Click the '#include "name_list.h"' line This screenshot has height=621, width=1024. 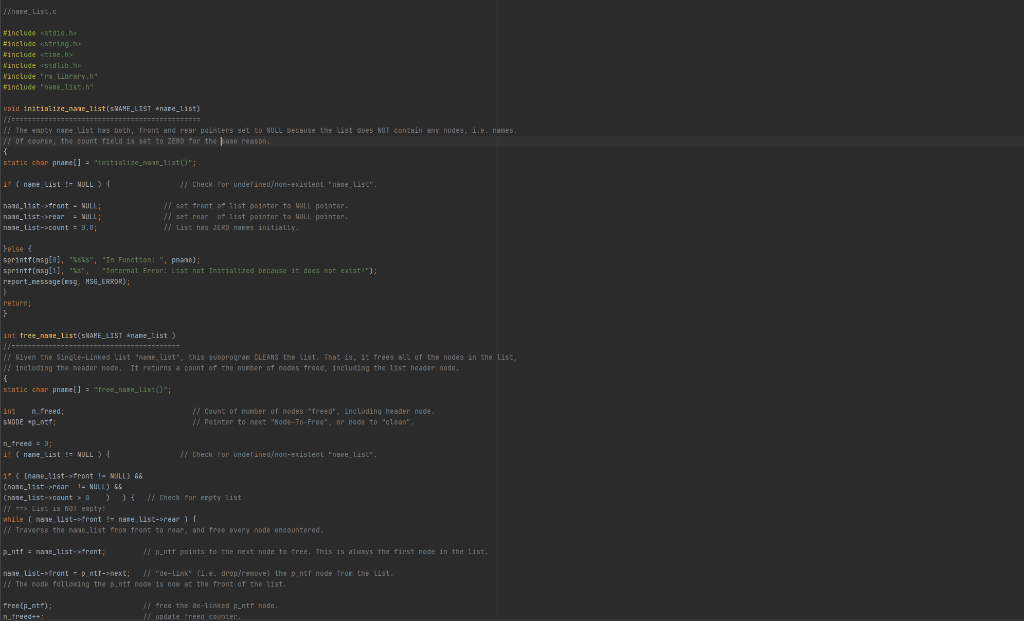48,88
